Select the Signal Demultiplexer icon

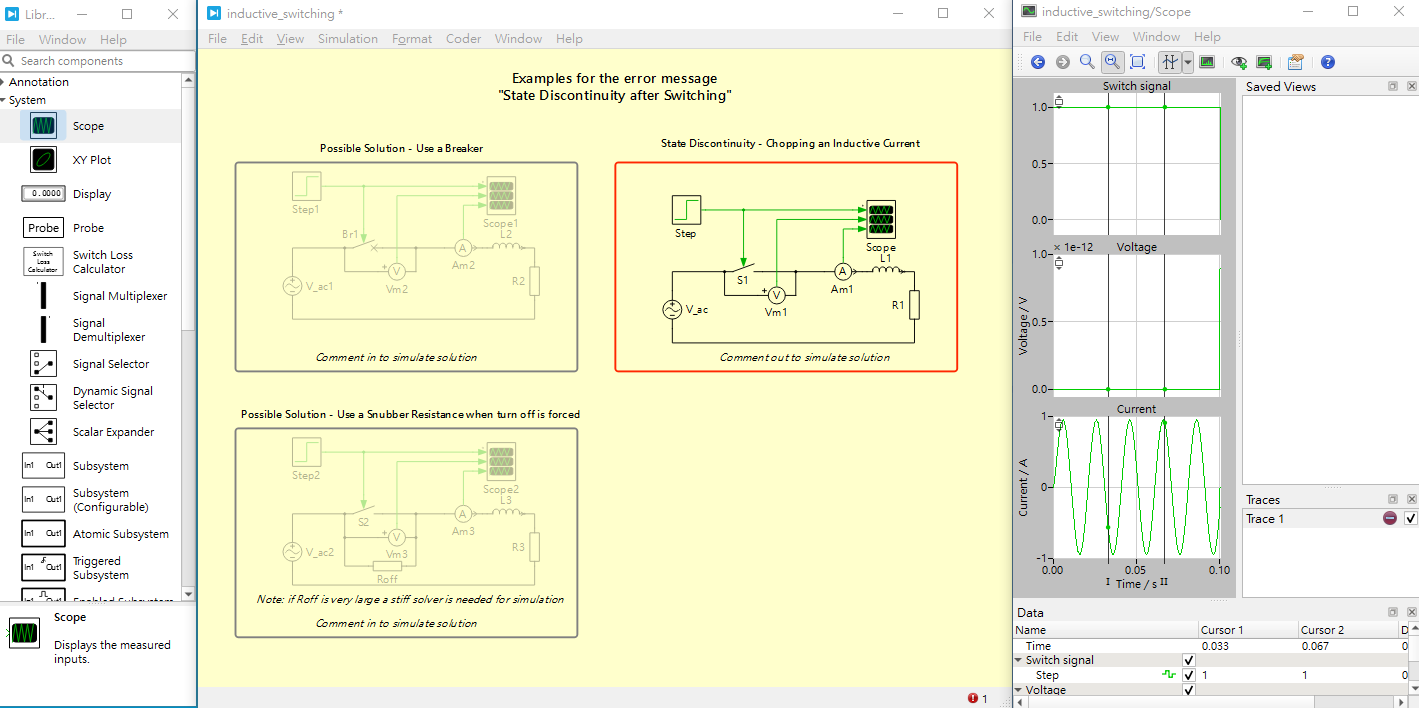[x=43, y=330]
